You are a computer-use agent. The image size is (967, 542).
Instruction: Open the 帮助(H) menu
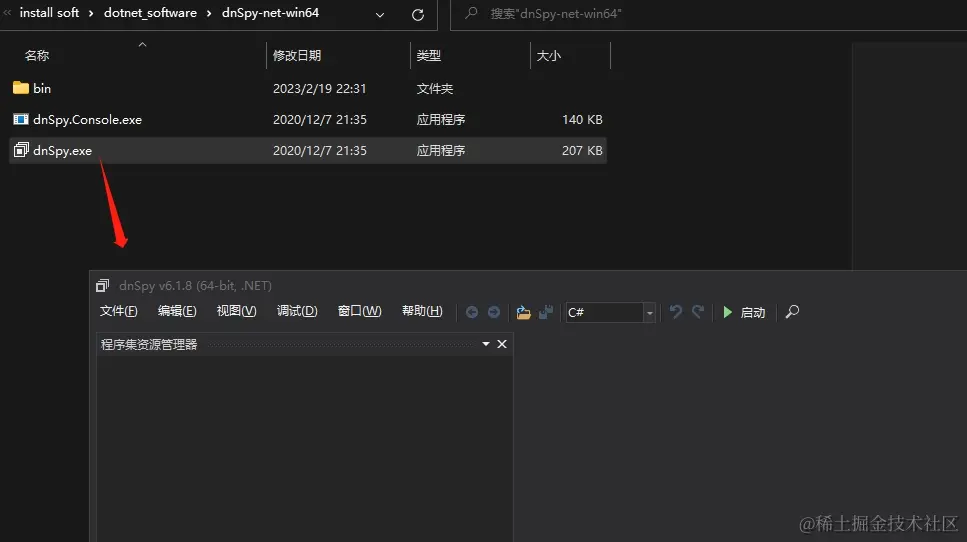422,311
